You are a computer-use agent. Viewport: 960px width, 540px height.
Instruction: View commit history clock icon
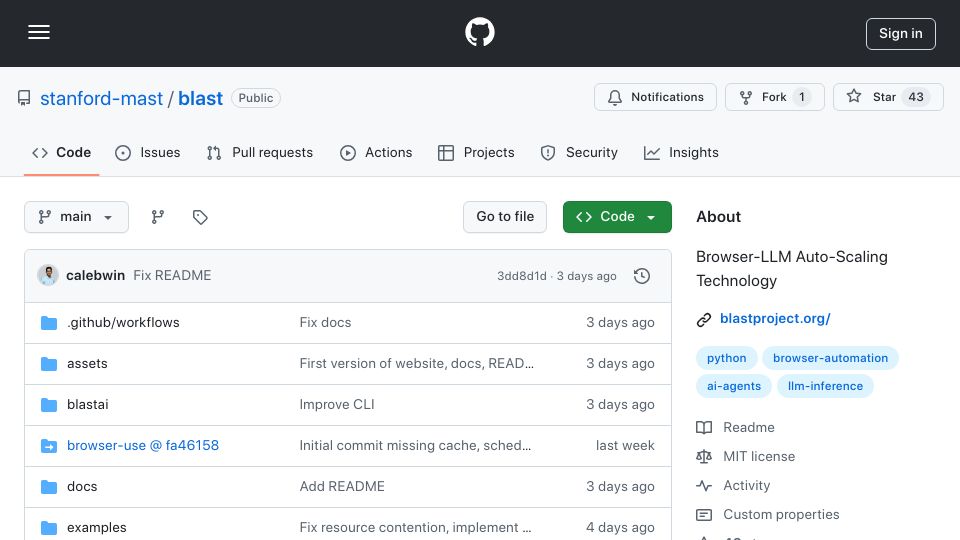coord(642,276)
